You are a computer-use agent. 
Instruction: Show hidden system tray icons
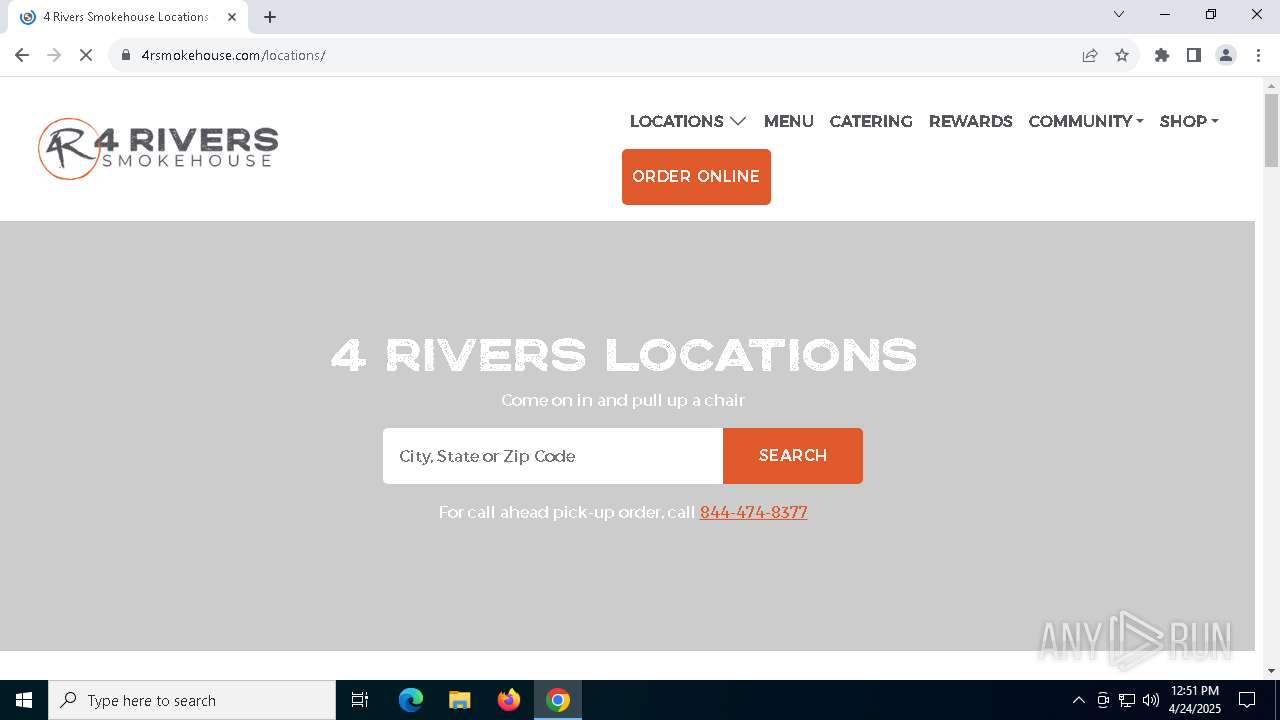[x=1078, y=700]
